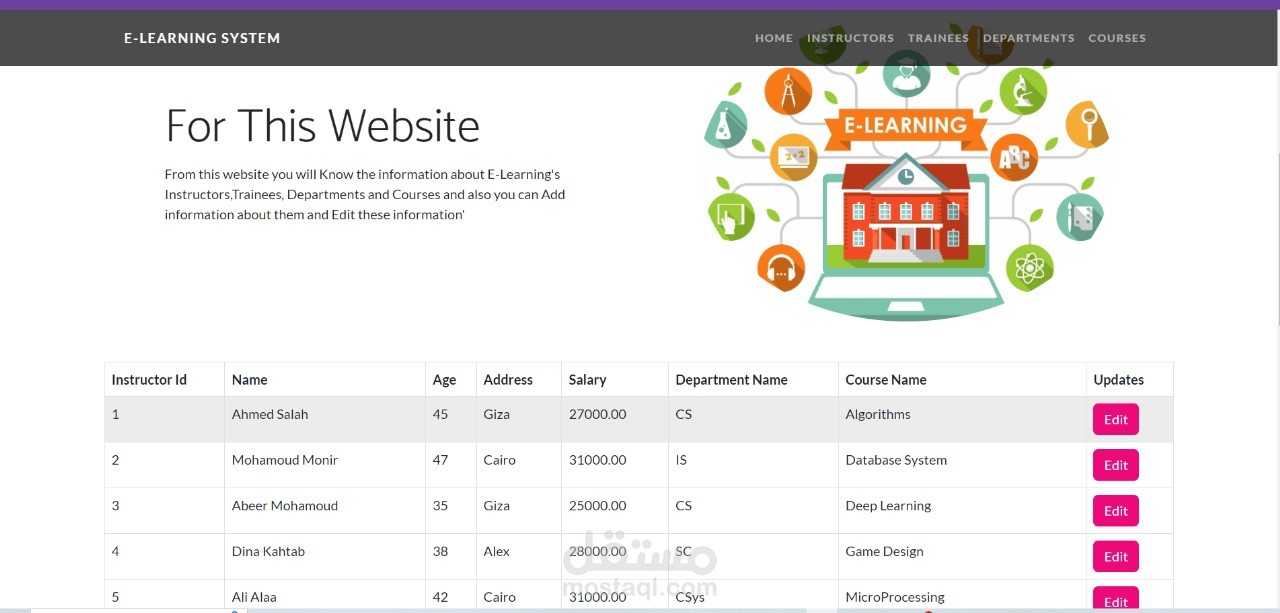Navigate to DEPARTMENTS in the navbar
The image size is (1280, 613).
(x=1028, y=38)
